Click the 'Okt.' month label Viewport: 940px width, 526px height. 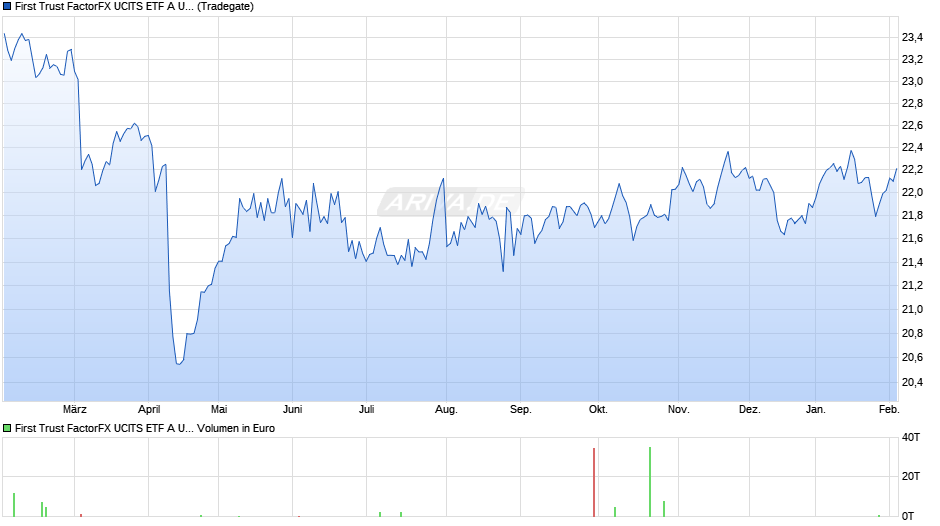tap(598, 410)
